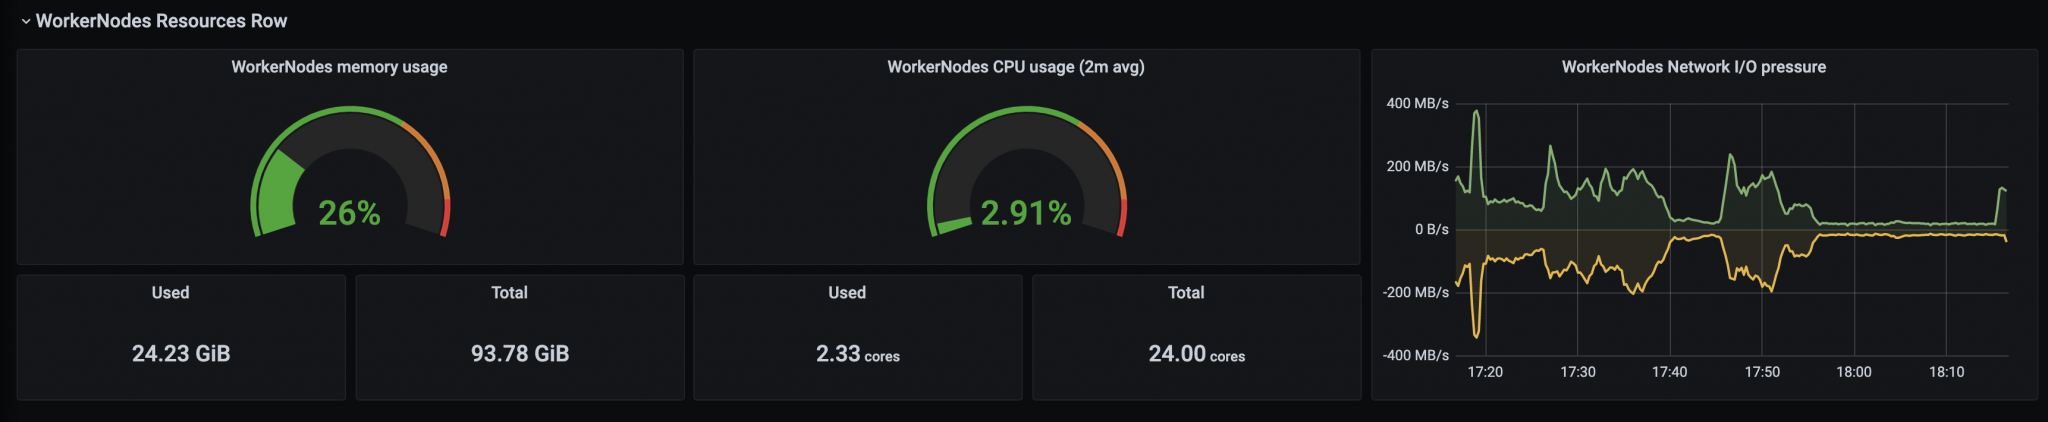This screenshot has height=422, width=2048.
Task: Click the deepest yellow dip near 17:20
Action: 1476,335
